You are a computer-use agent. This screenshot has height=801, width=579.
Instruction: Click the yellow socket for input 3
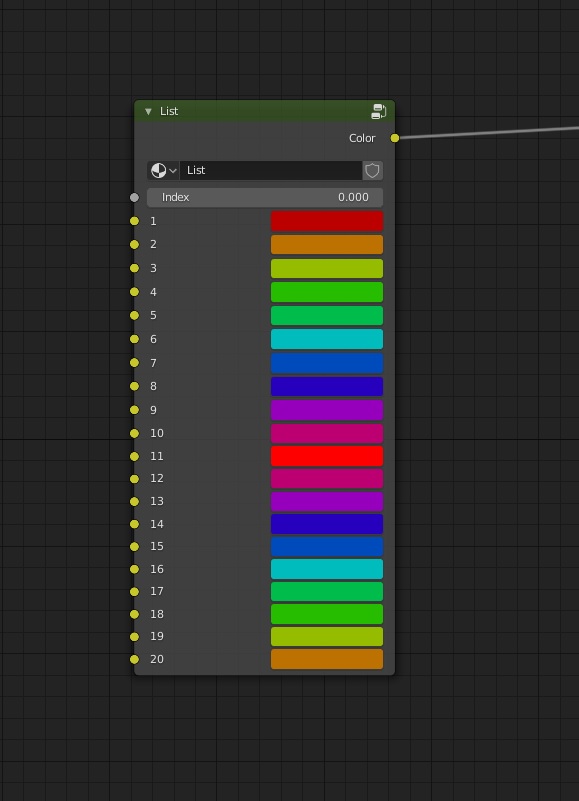[x=134, y=268]
